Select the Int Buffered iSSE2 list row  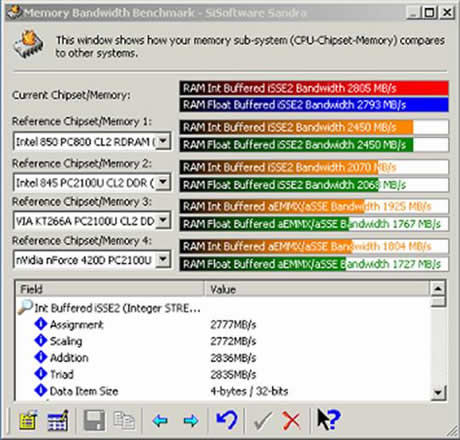(x=117, y=308)
